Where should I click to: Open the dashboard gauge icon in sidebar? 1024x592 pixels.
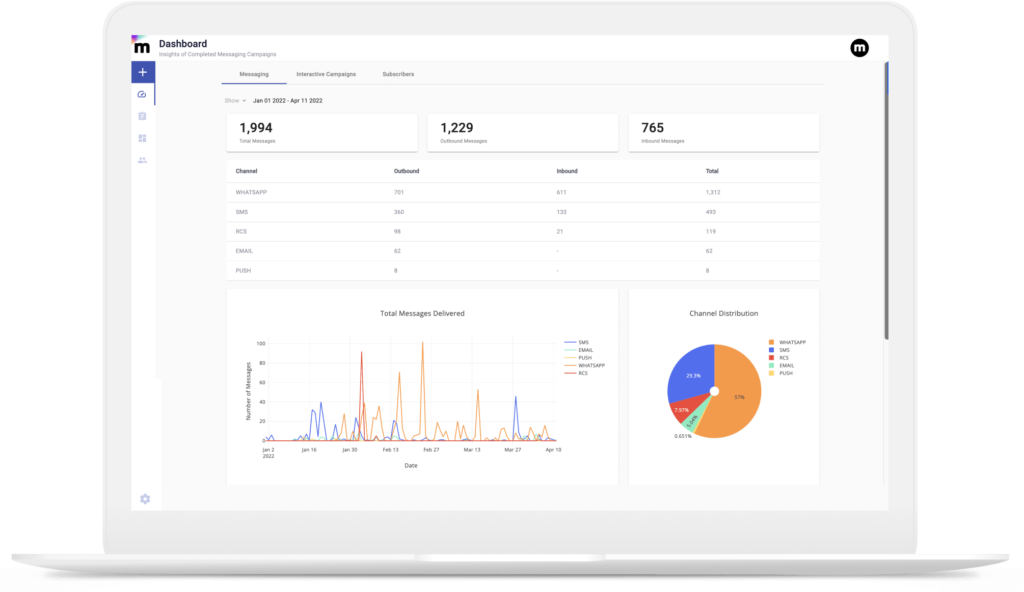click(x=142, y=95)
